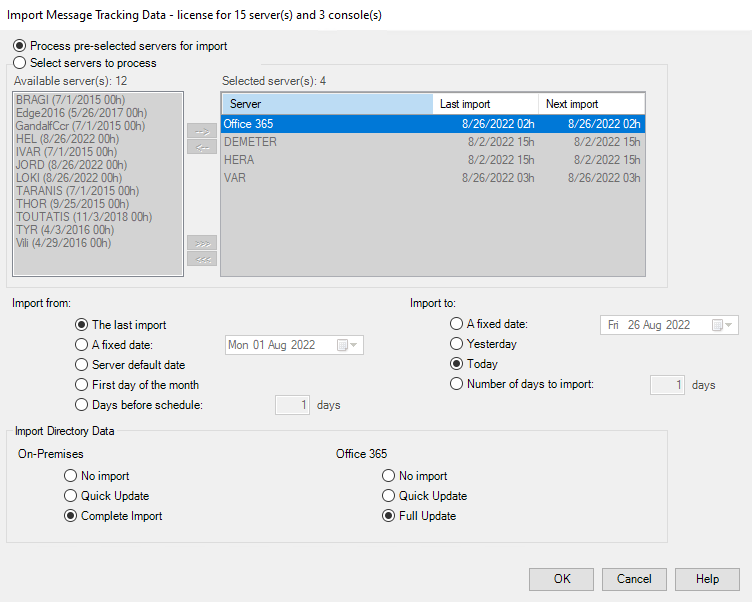The width and height of the screenshot is (752, 602).
Task: Select Office 365 'No import' option
Action: pos(389,476)
